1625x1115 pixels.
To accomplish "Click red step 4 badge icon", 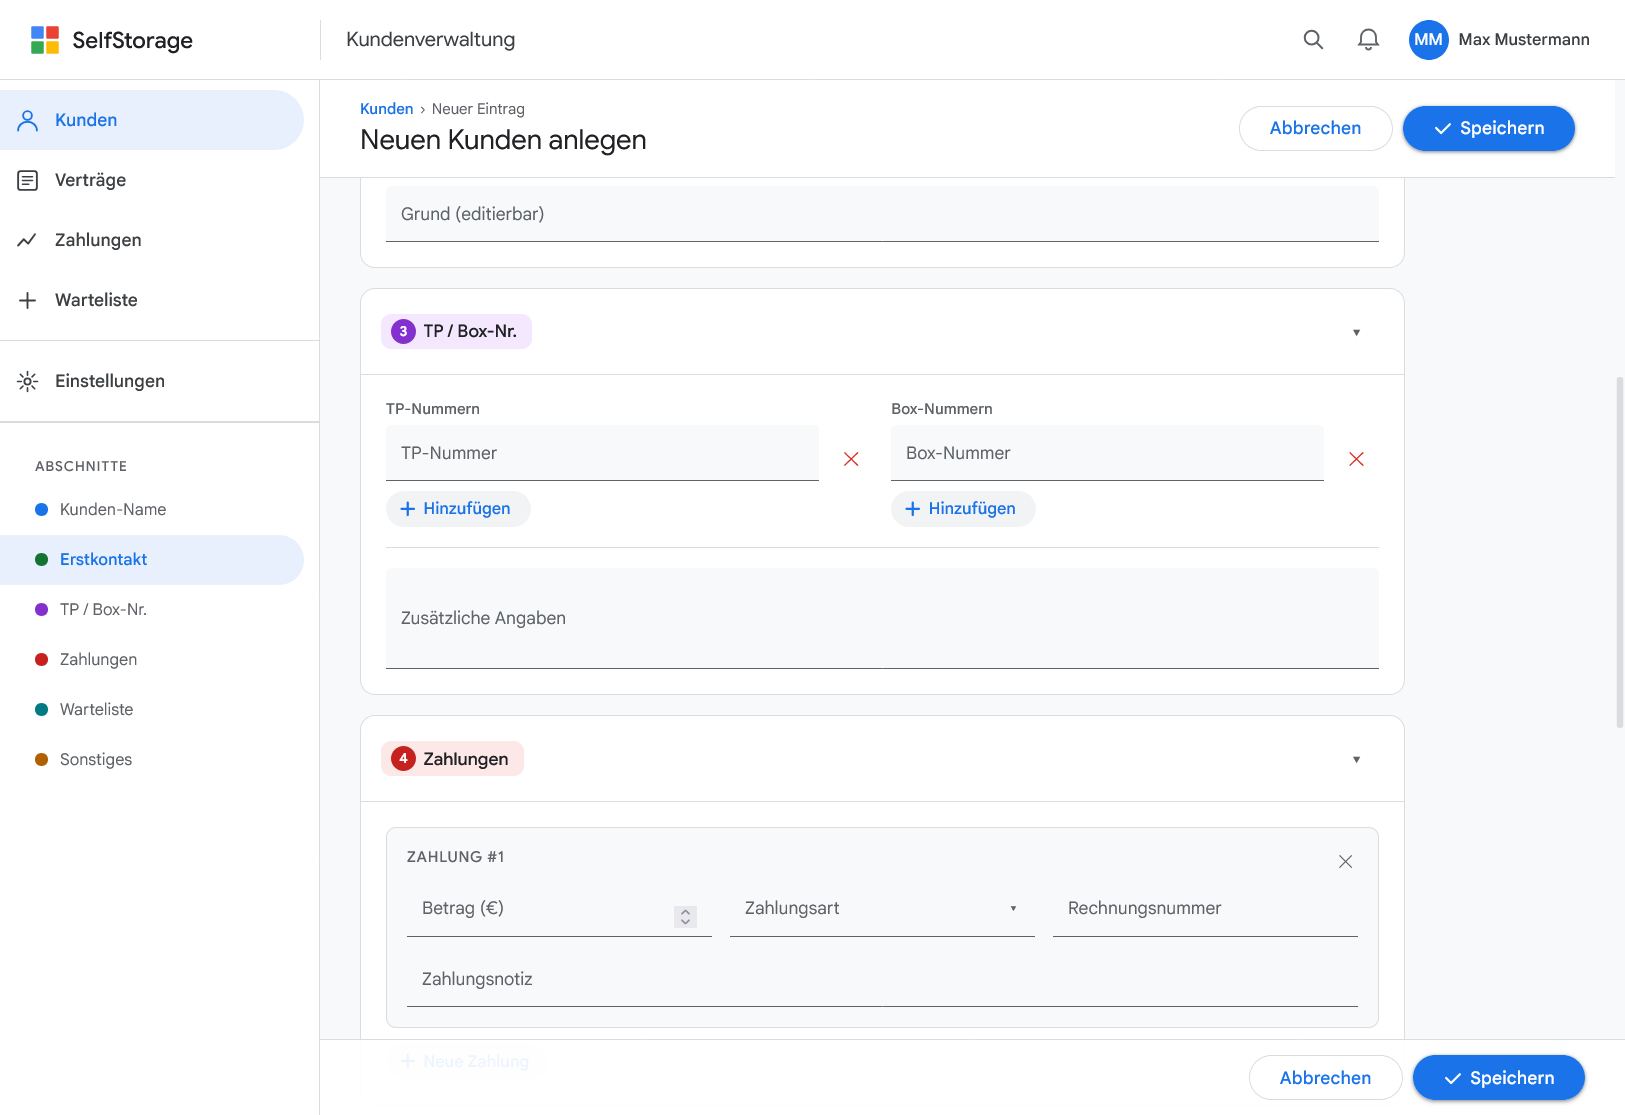I will coord(403,759).
